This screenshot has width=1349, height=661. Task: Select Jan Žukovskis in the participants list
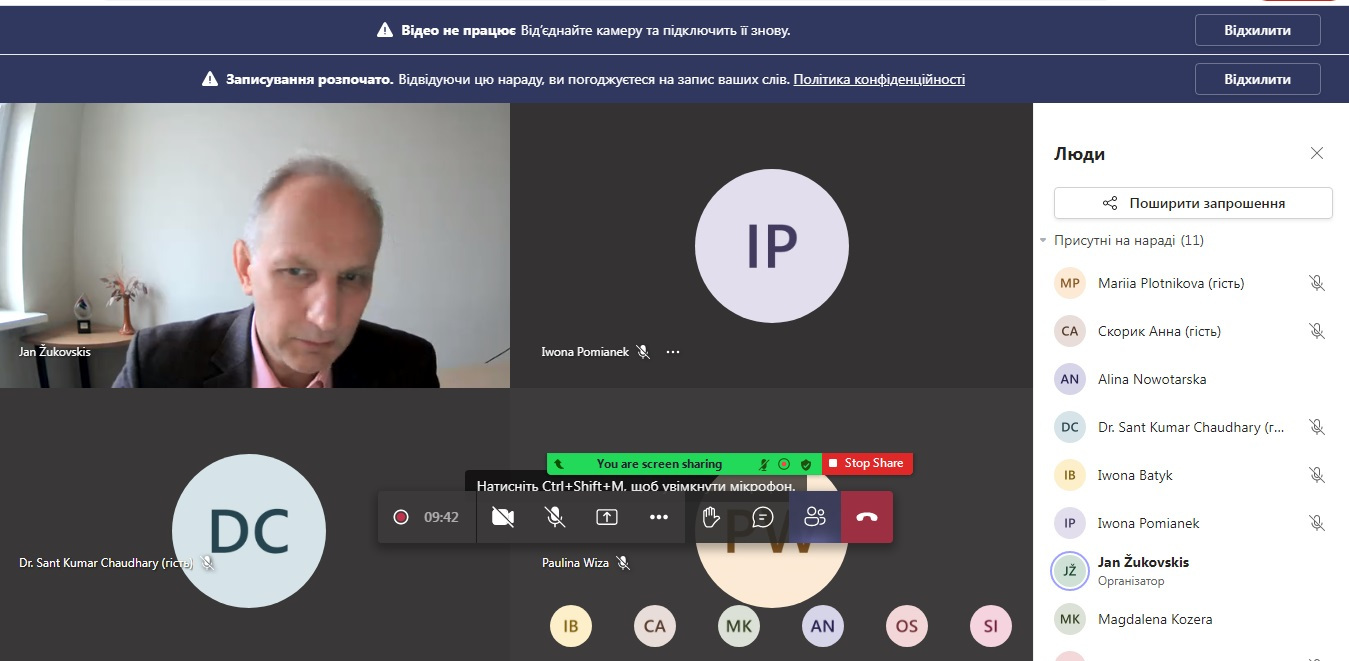click(x=1143, y=570)
